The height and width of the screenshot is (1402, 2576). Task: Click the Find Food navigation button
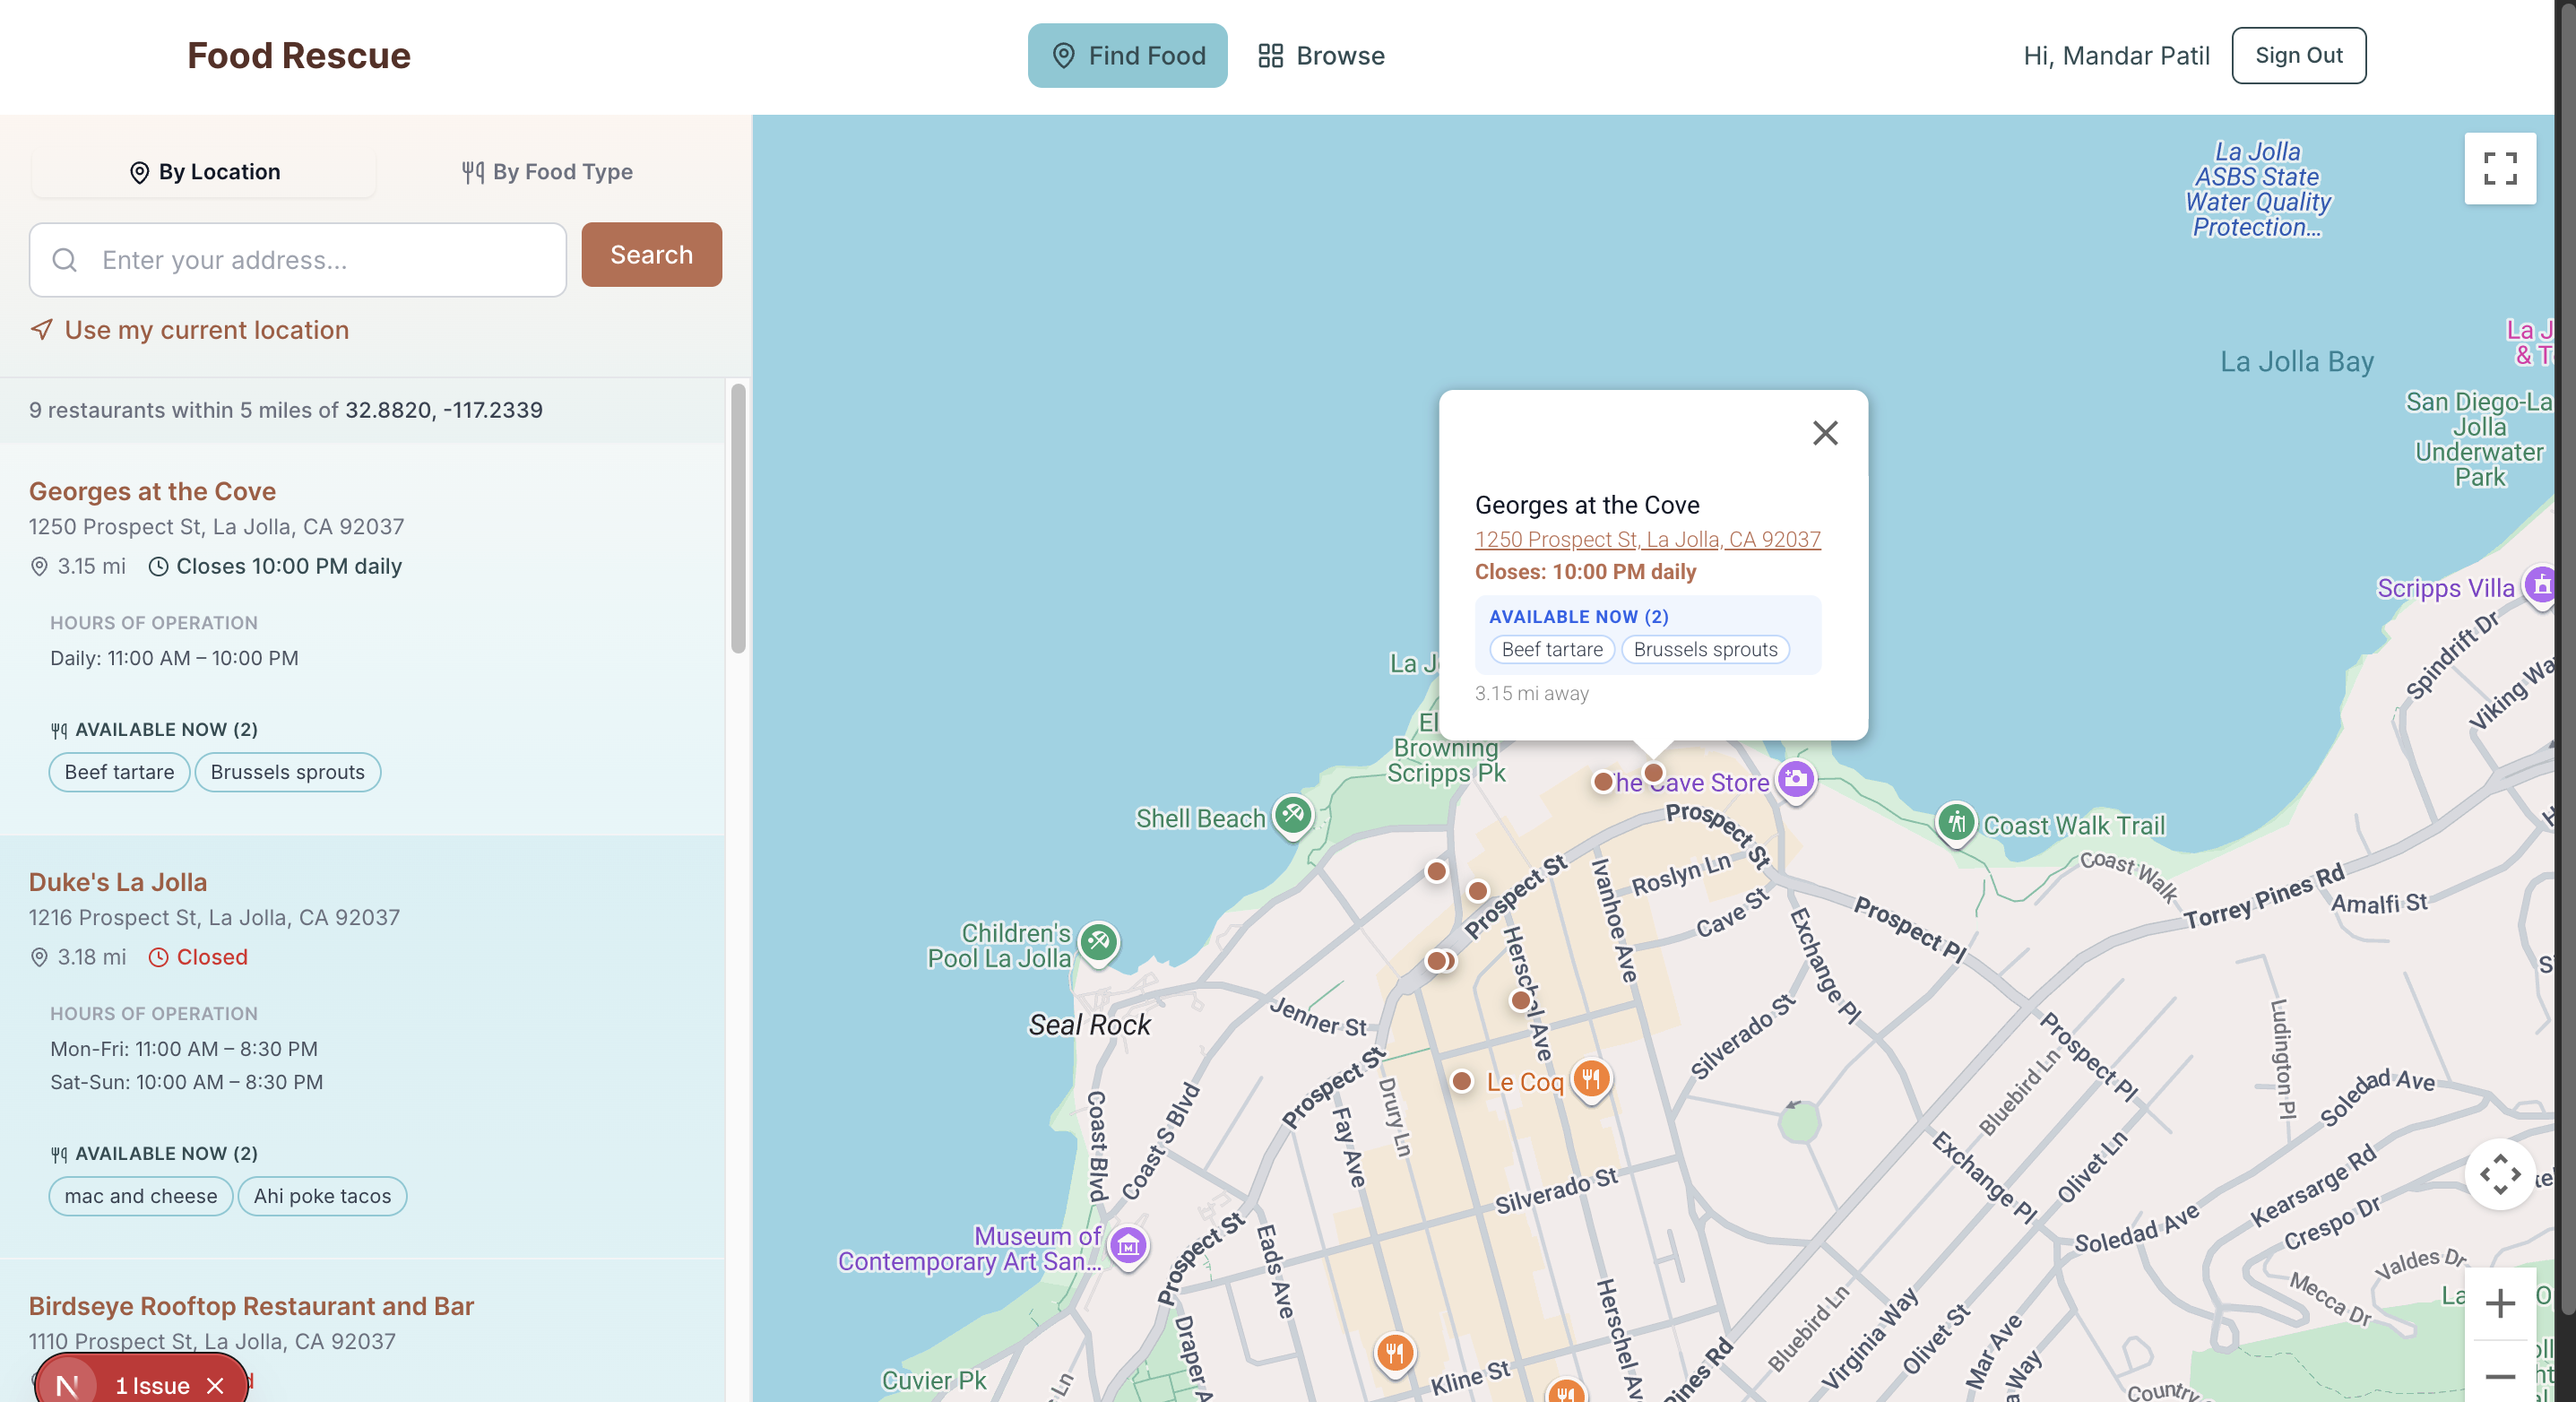[1127, 56]
